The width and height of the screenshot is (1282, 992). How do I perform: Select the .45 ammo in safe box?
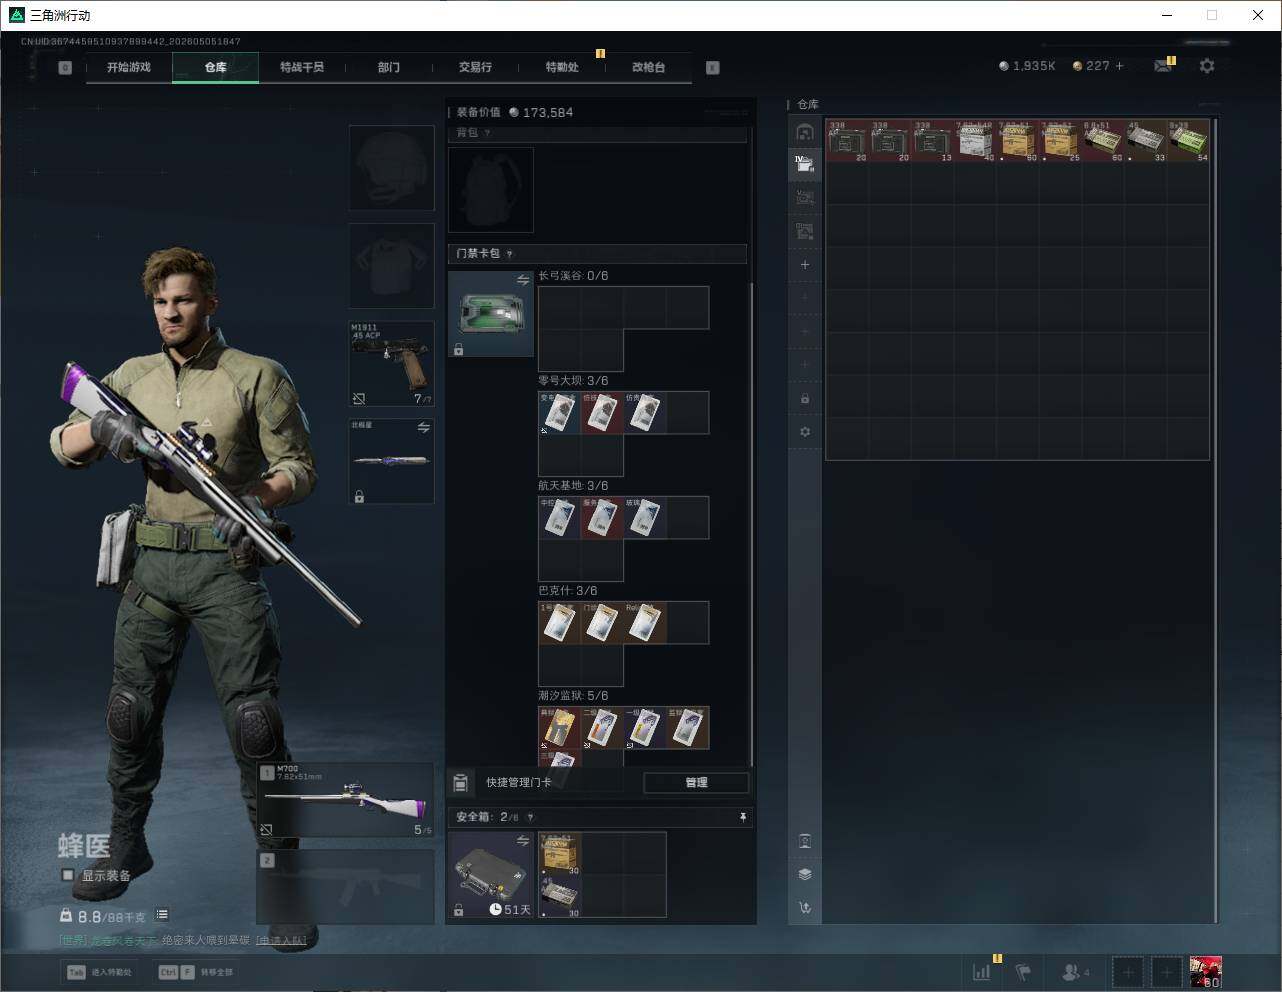[560, 897]
